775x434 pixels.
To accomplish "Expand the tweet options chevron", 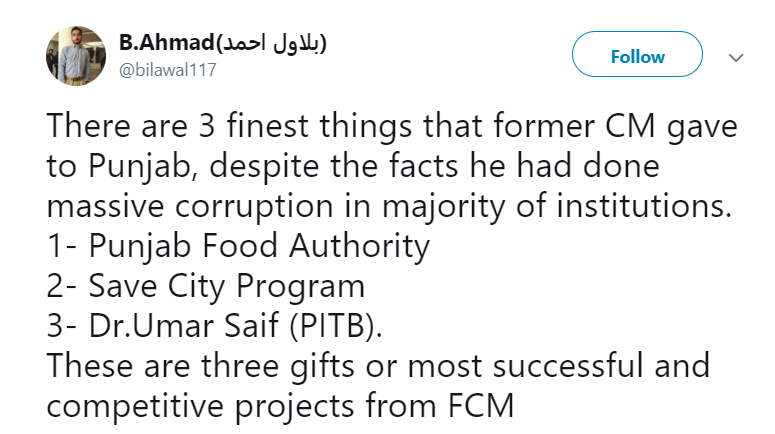I will click(x=736, y=57).
